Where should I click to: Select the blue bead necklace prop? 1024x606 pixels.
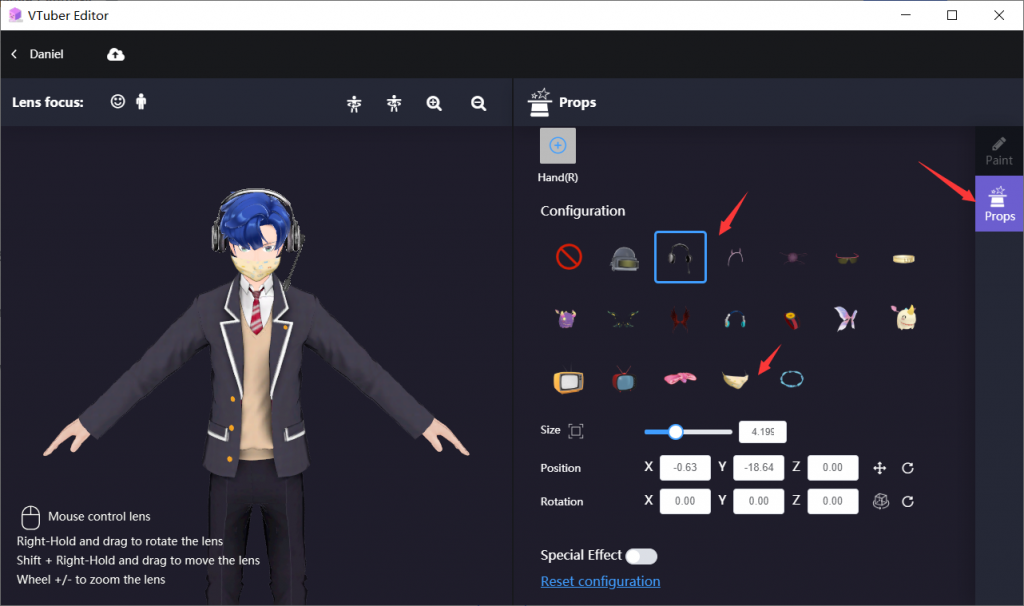[792, 379]
